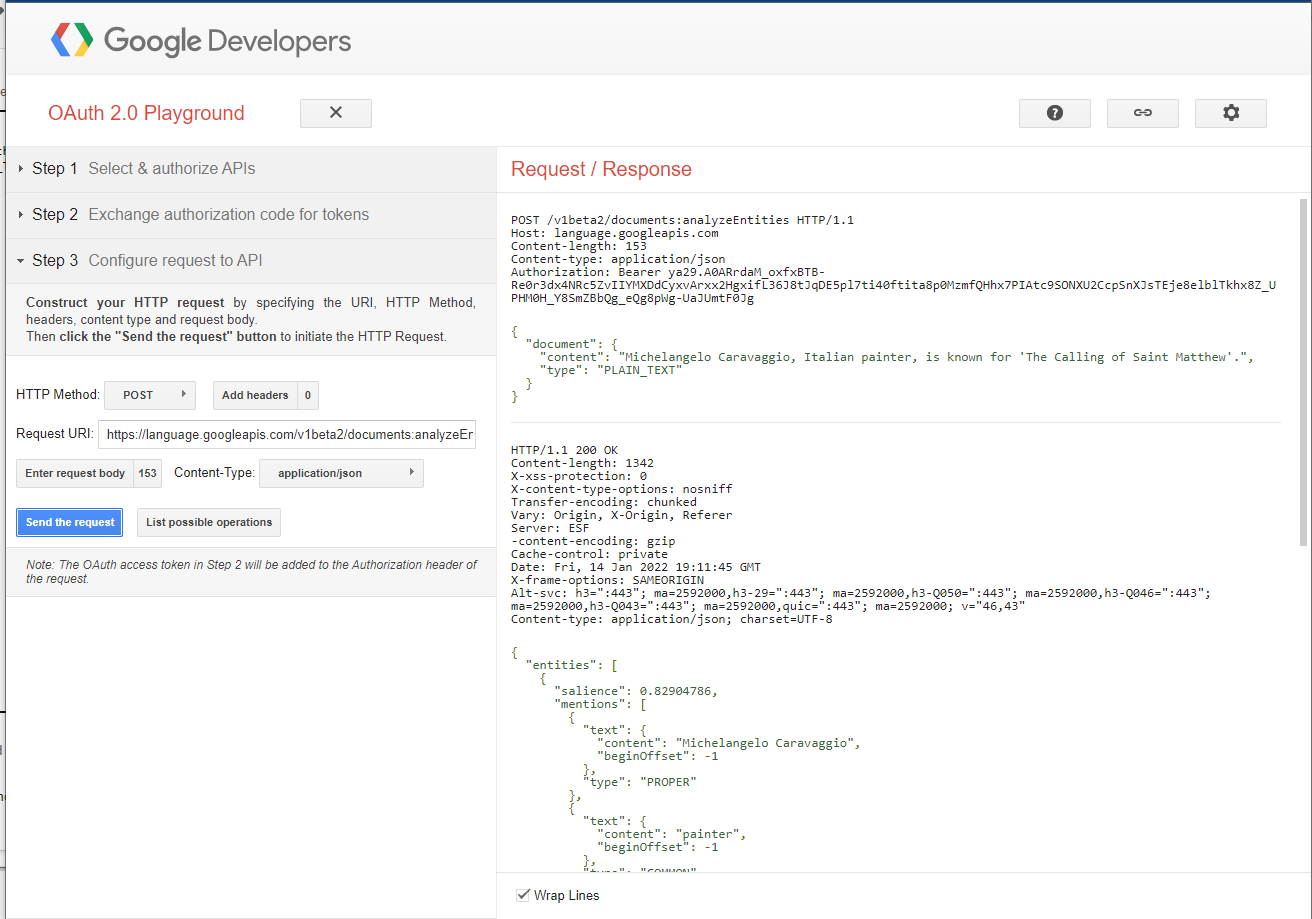Click the multicolored chevron logo icon
Viewport: 1312px width, 919px height.
click(x=70, y=41)
